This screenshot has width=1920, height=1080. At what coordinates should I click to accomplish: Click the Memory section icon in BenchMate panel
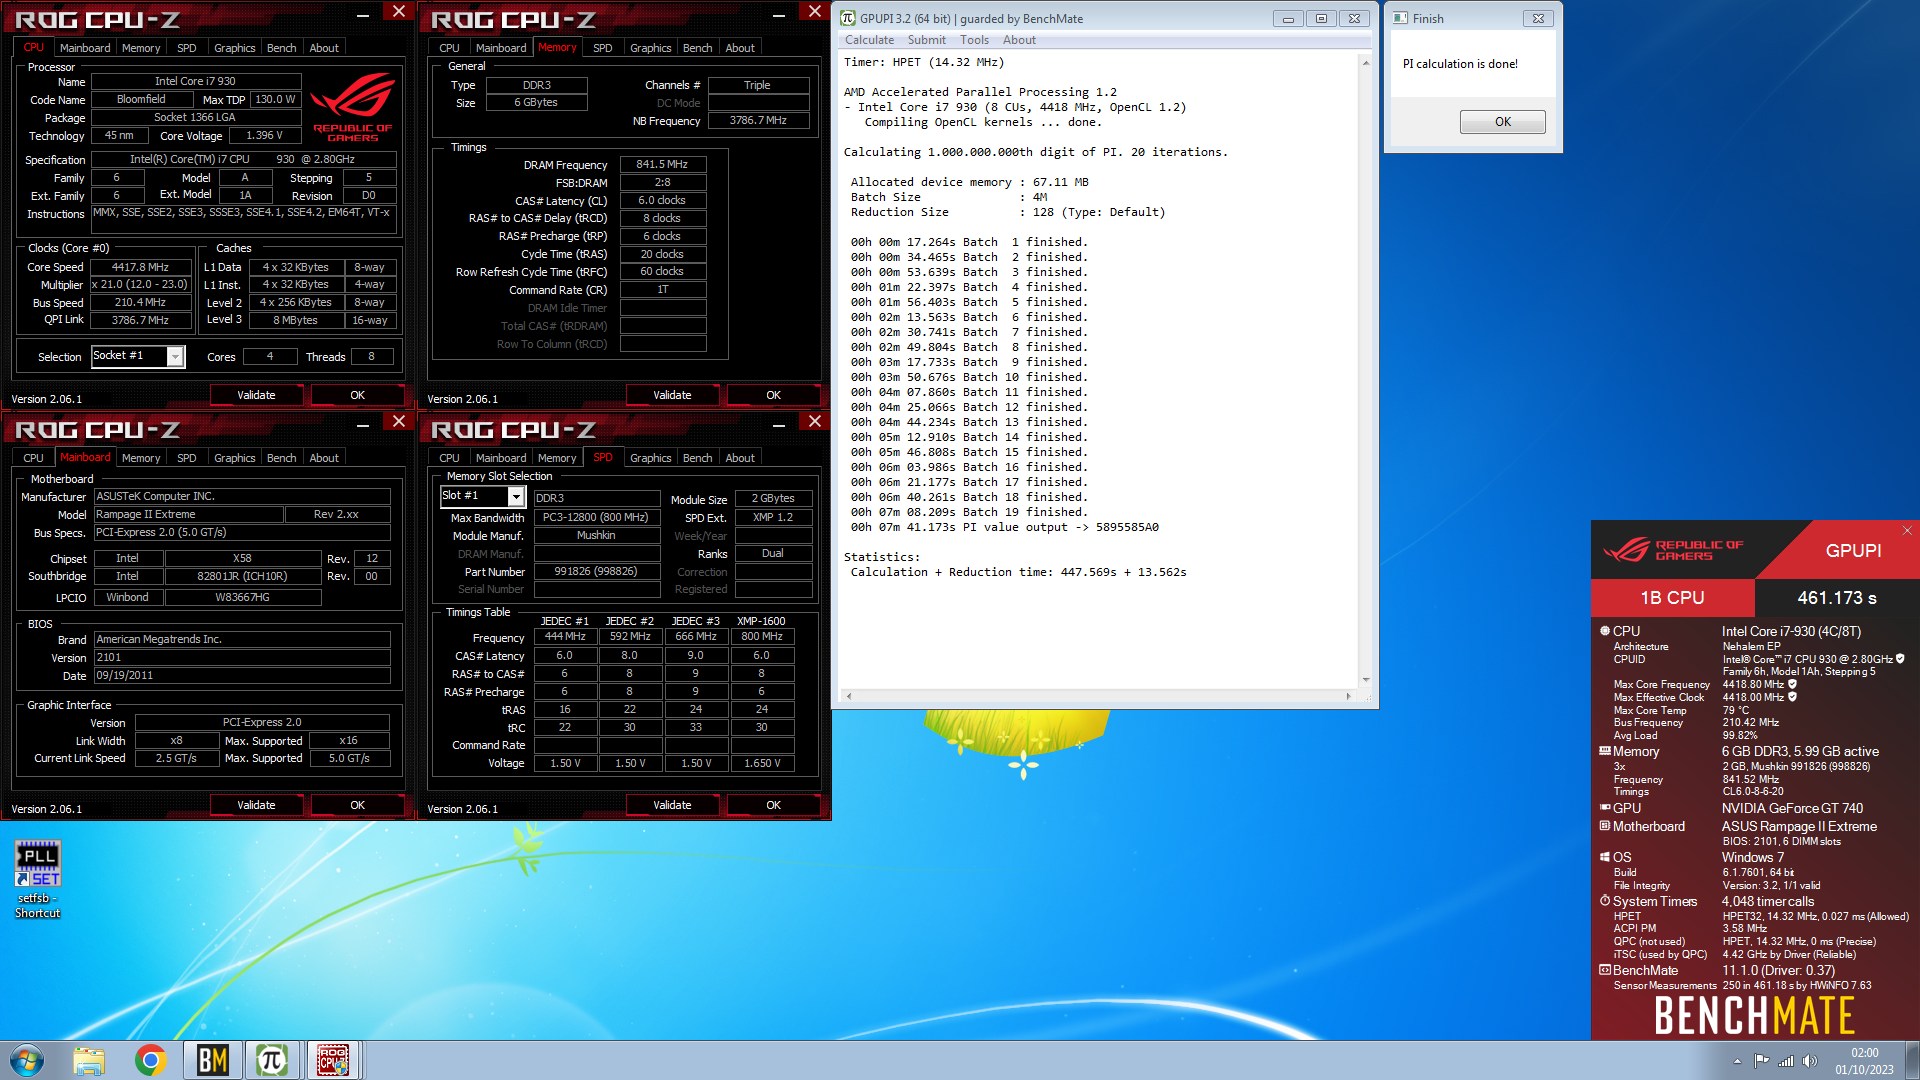coord(1605,751)
